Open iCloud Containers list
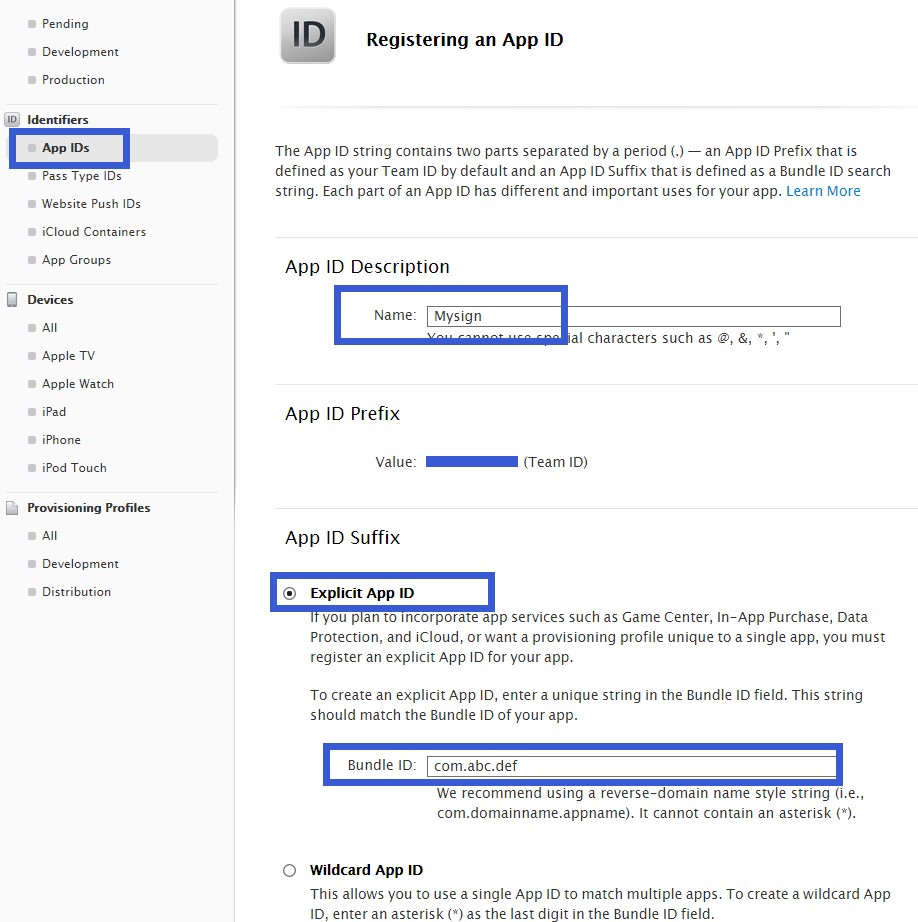Screen dimensions: 918x922 pos(93,232)
